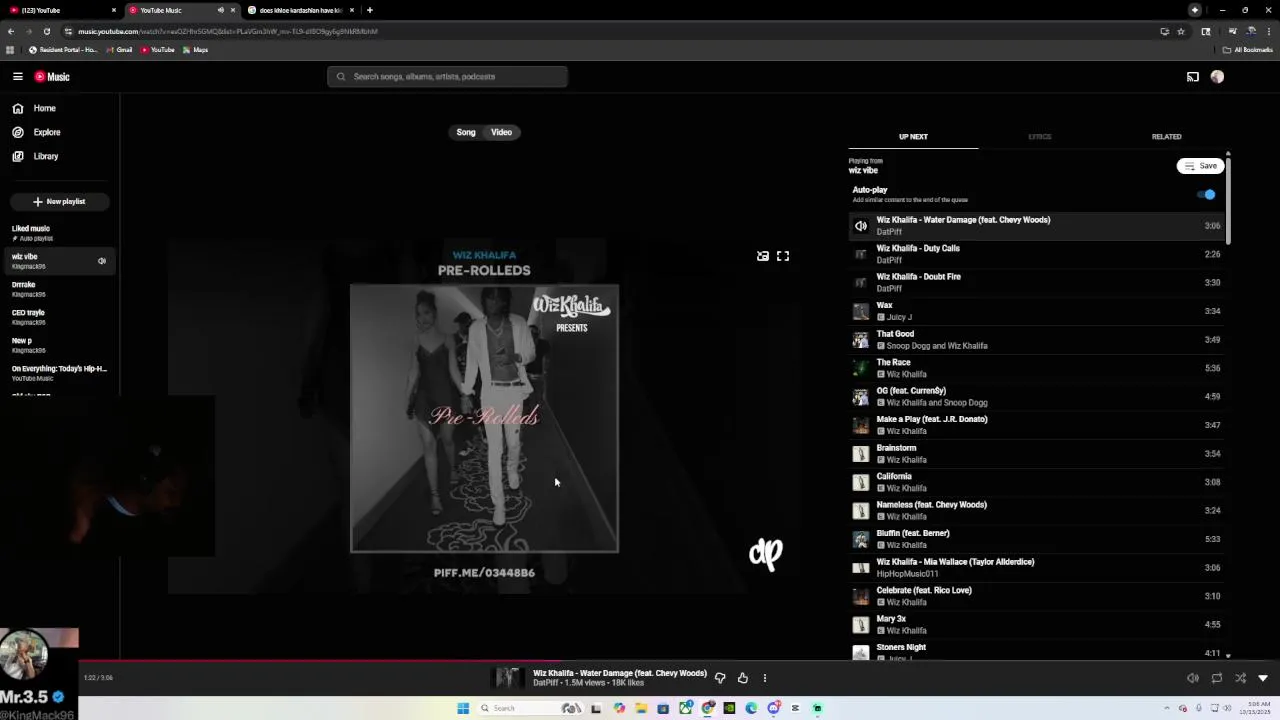The image size is (1280, 720).
Task: Play That Good from the queue
Action: (x=1036, y=340)
